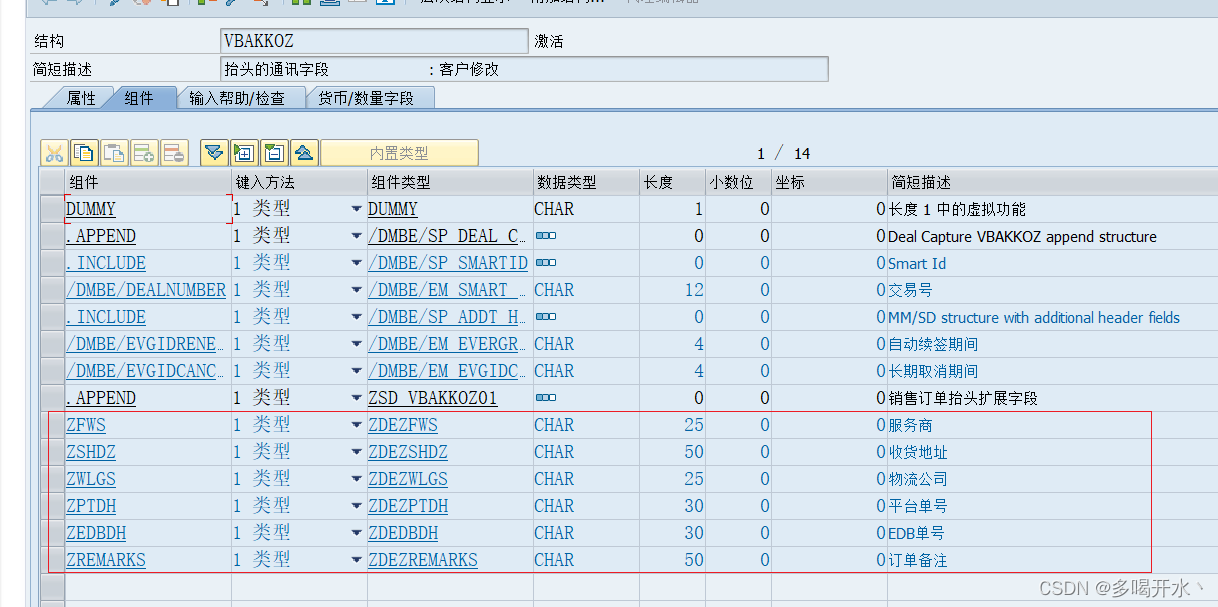
Task: Open the 键入方法 dropdown for the DUMMY row
Action: pos(356,208)
